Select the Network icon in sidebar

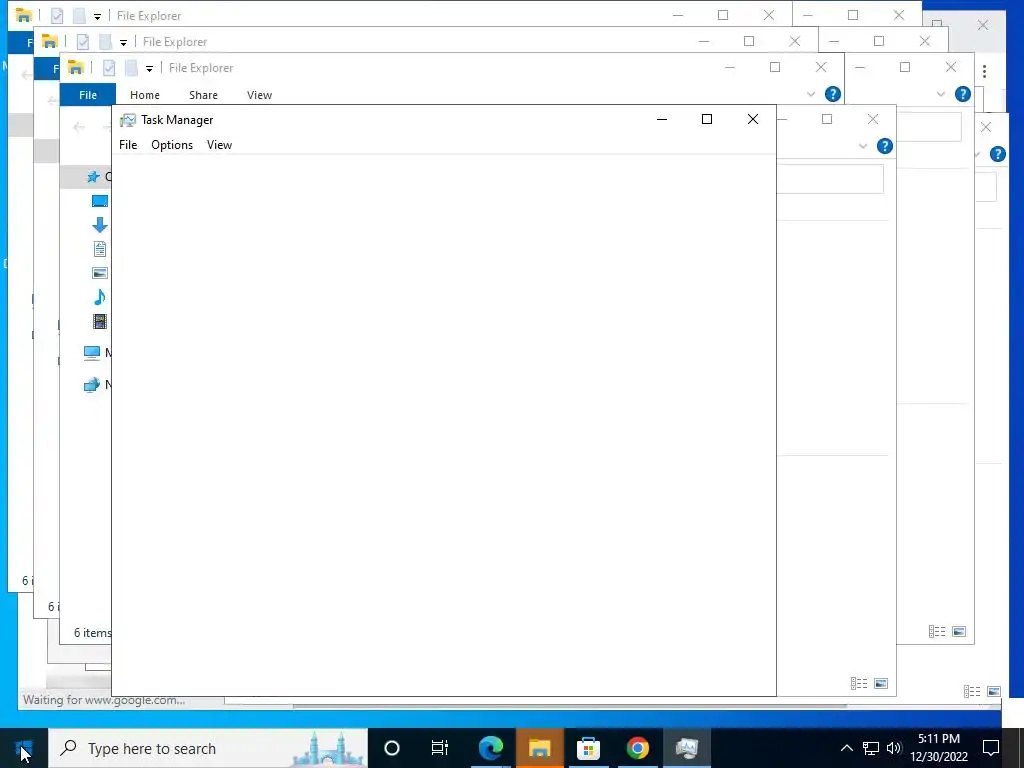point(92,385)
